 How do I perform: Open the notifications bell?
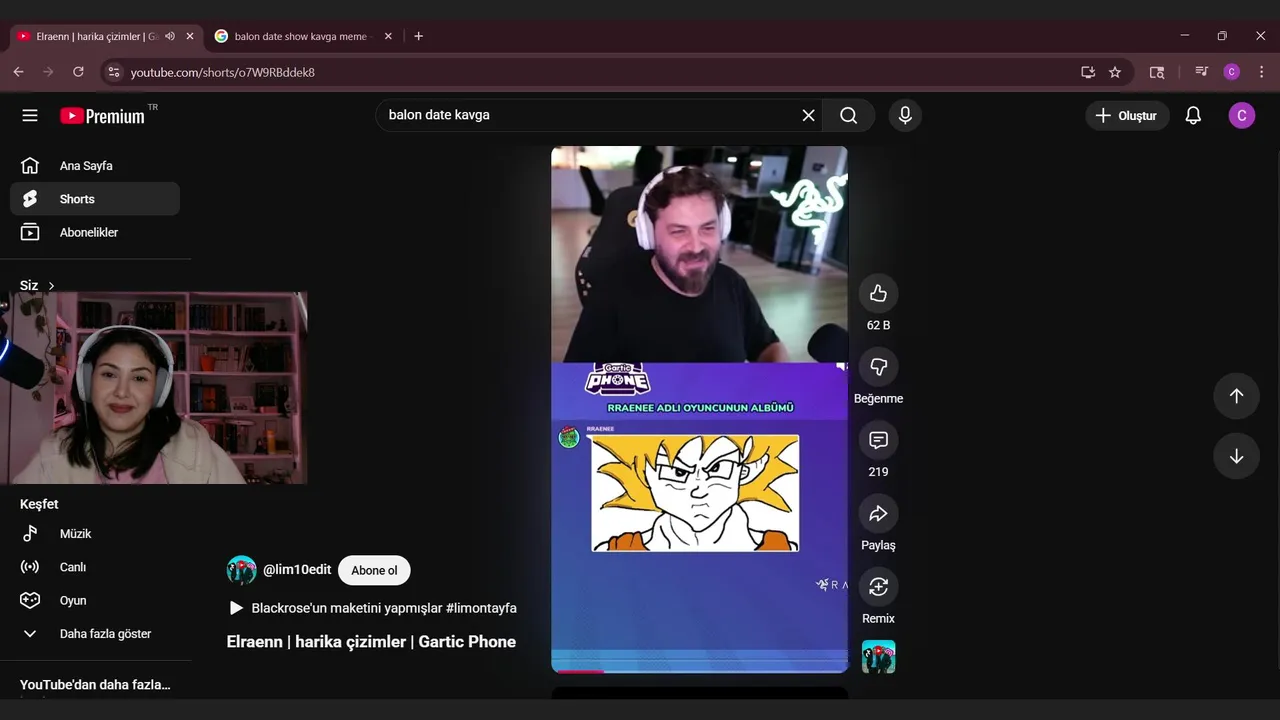[1193, 115]
